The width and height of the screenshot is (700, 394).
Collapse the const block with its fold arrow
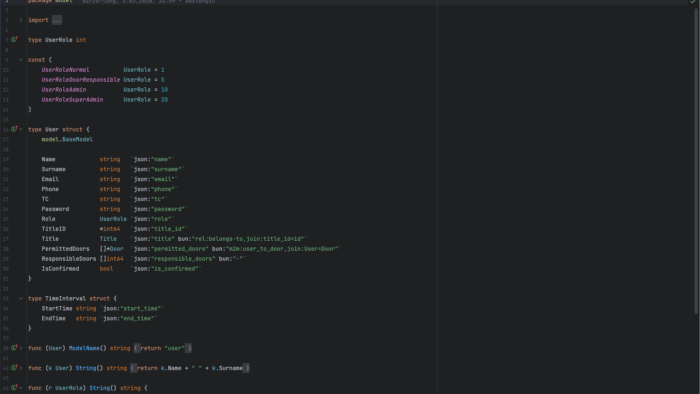(x=21, y=59)
